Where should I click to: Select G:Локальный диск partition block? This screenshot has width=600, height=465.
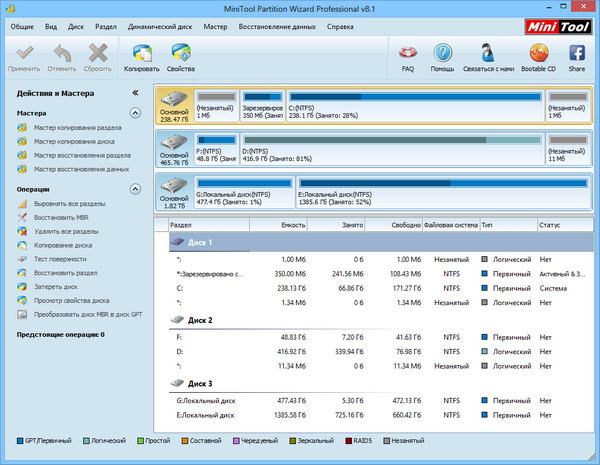245,192
